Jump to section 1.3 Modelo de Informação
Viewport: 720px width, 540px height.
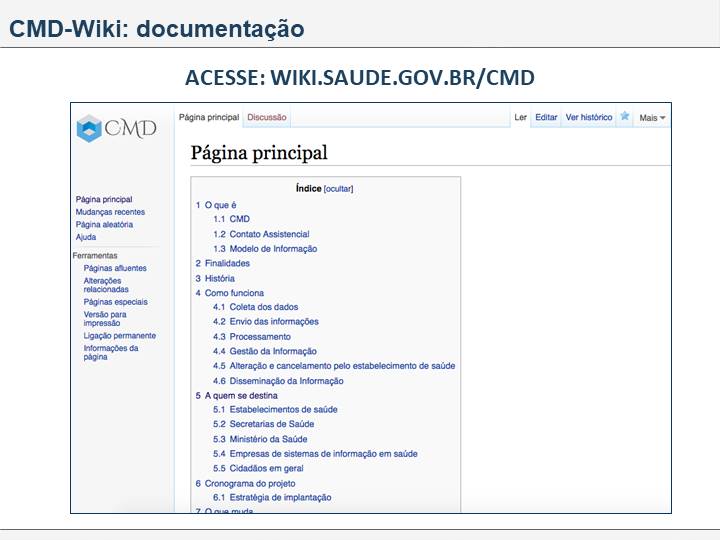265,248
